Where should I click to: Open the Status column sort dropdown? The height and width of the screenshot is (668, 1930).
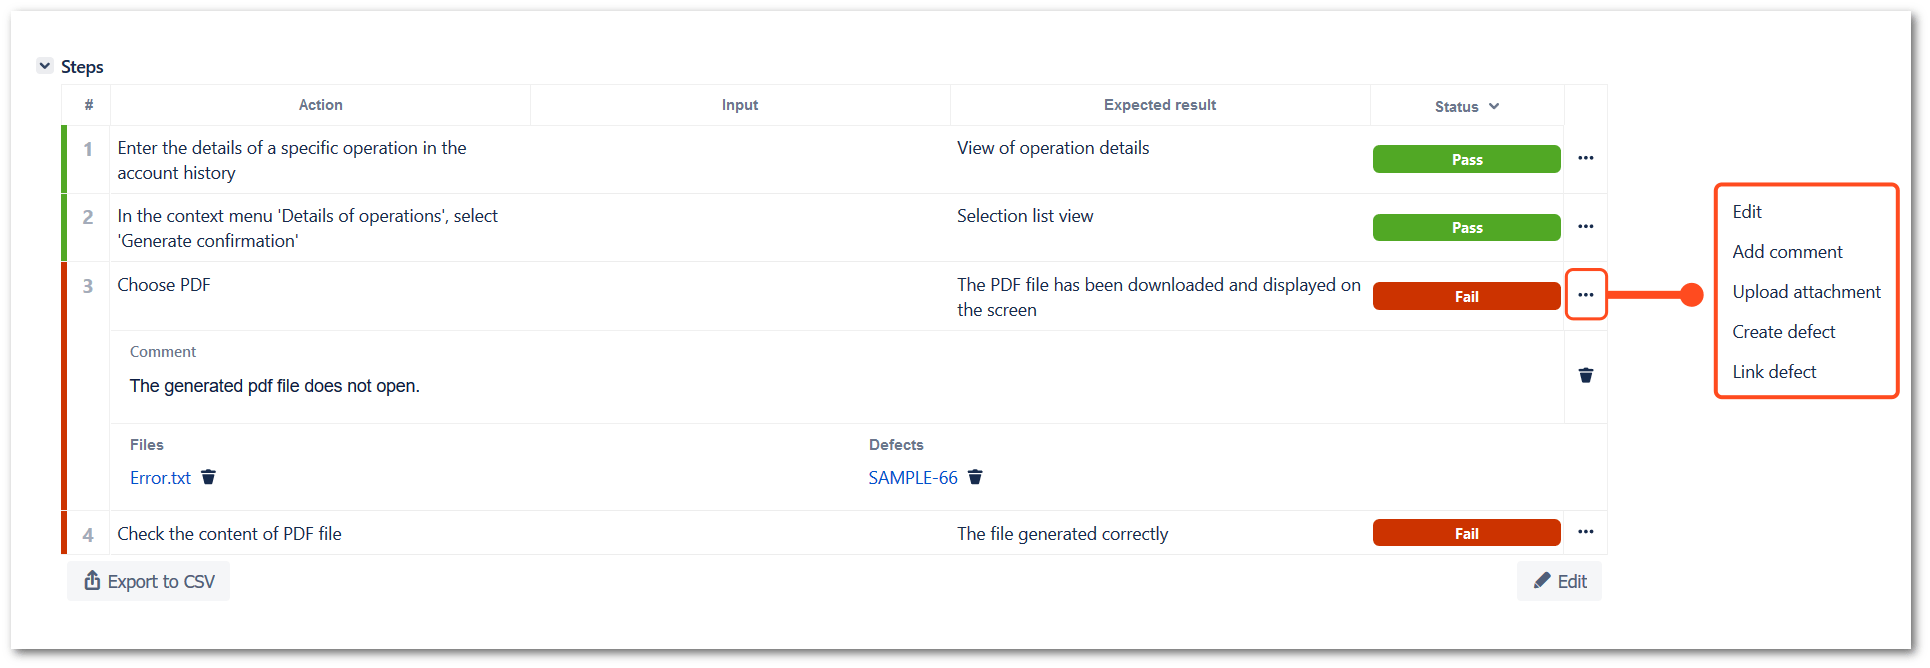point(1494,105)
